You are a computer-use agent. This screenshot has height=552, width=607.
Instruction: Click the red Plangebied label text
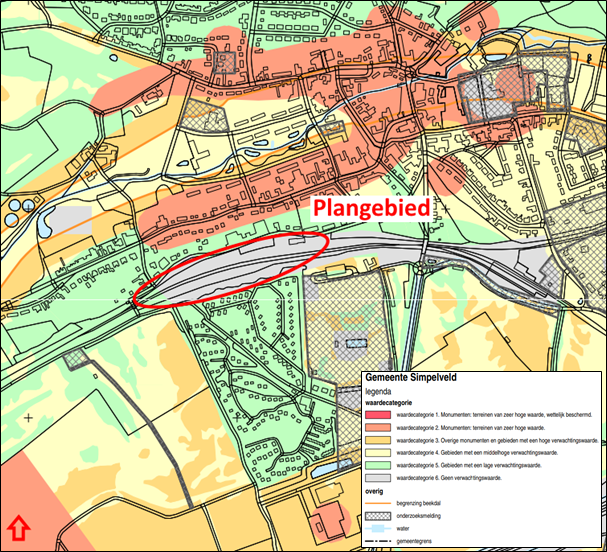pos(373,209)
